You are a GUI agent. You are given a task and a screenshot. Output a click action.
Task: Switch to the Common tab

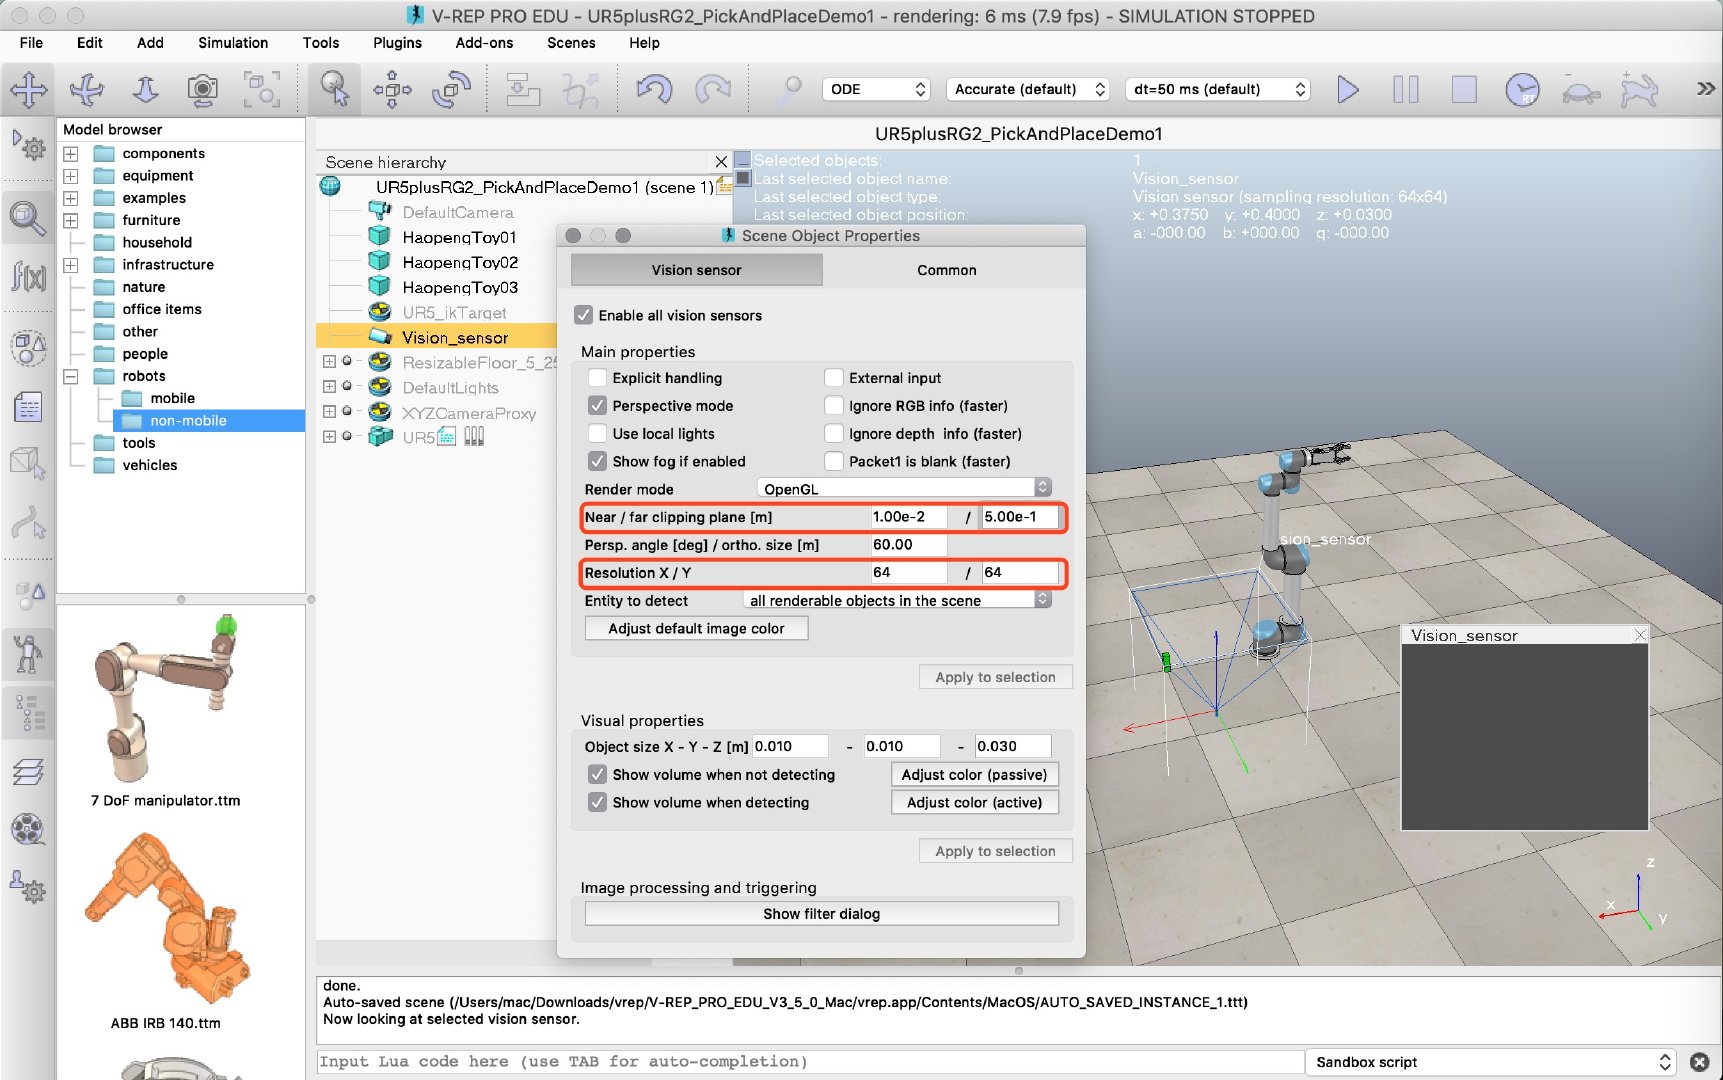click(945, 269)
